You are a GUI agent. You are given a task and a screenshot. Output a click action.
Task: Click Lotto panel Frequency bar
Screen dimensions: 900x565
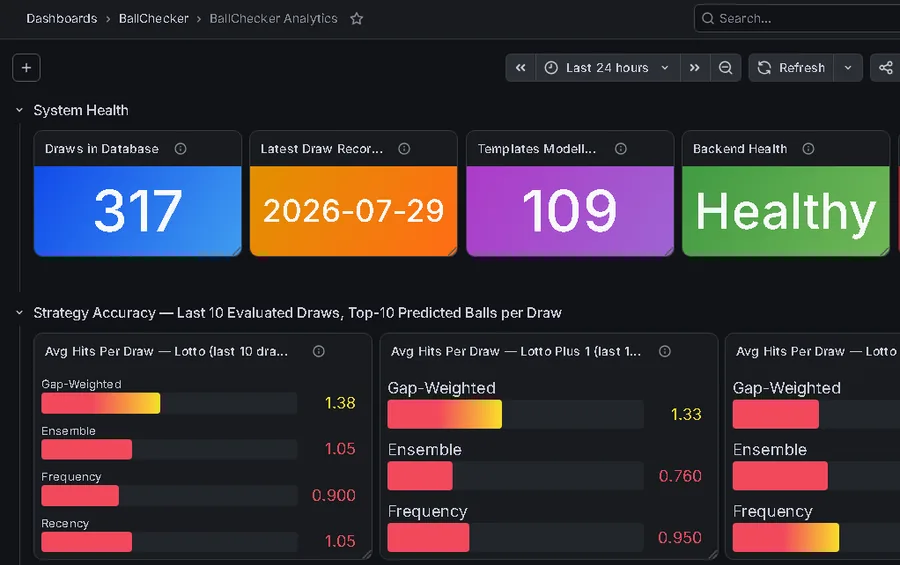coord(169,496)
